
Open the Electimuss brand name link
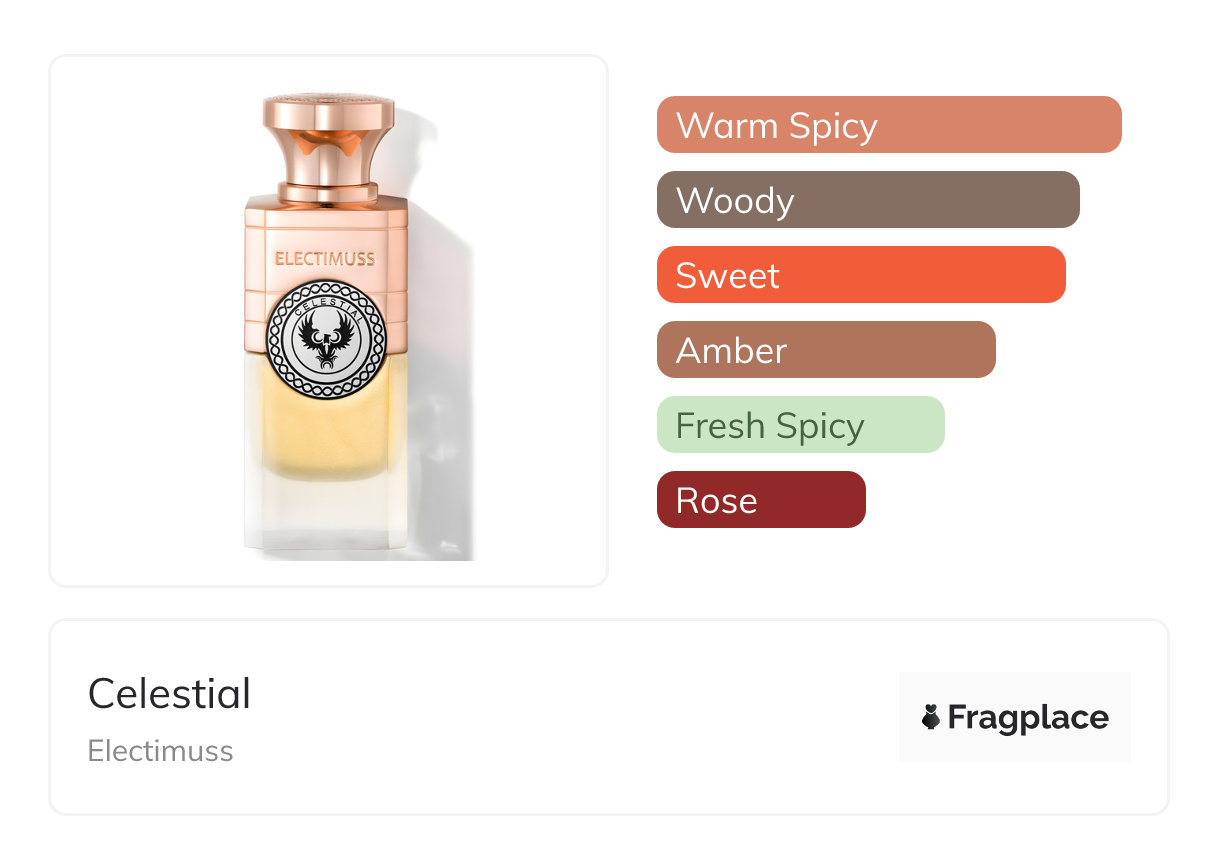(160, 751)
